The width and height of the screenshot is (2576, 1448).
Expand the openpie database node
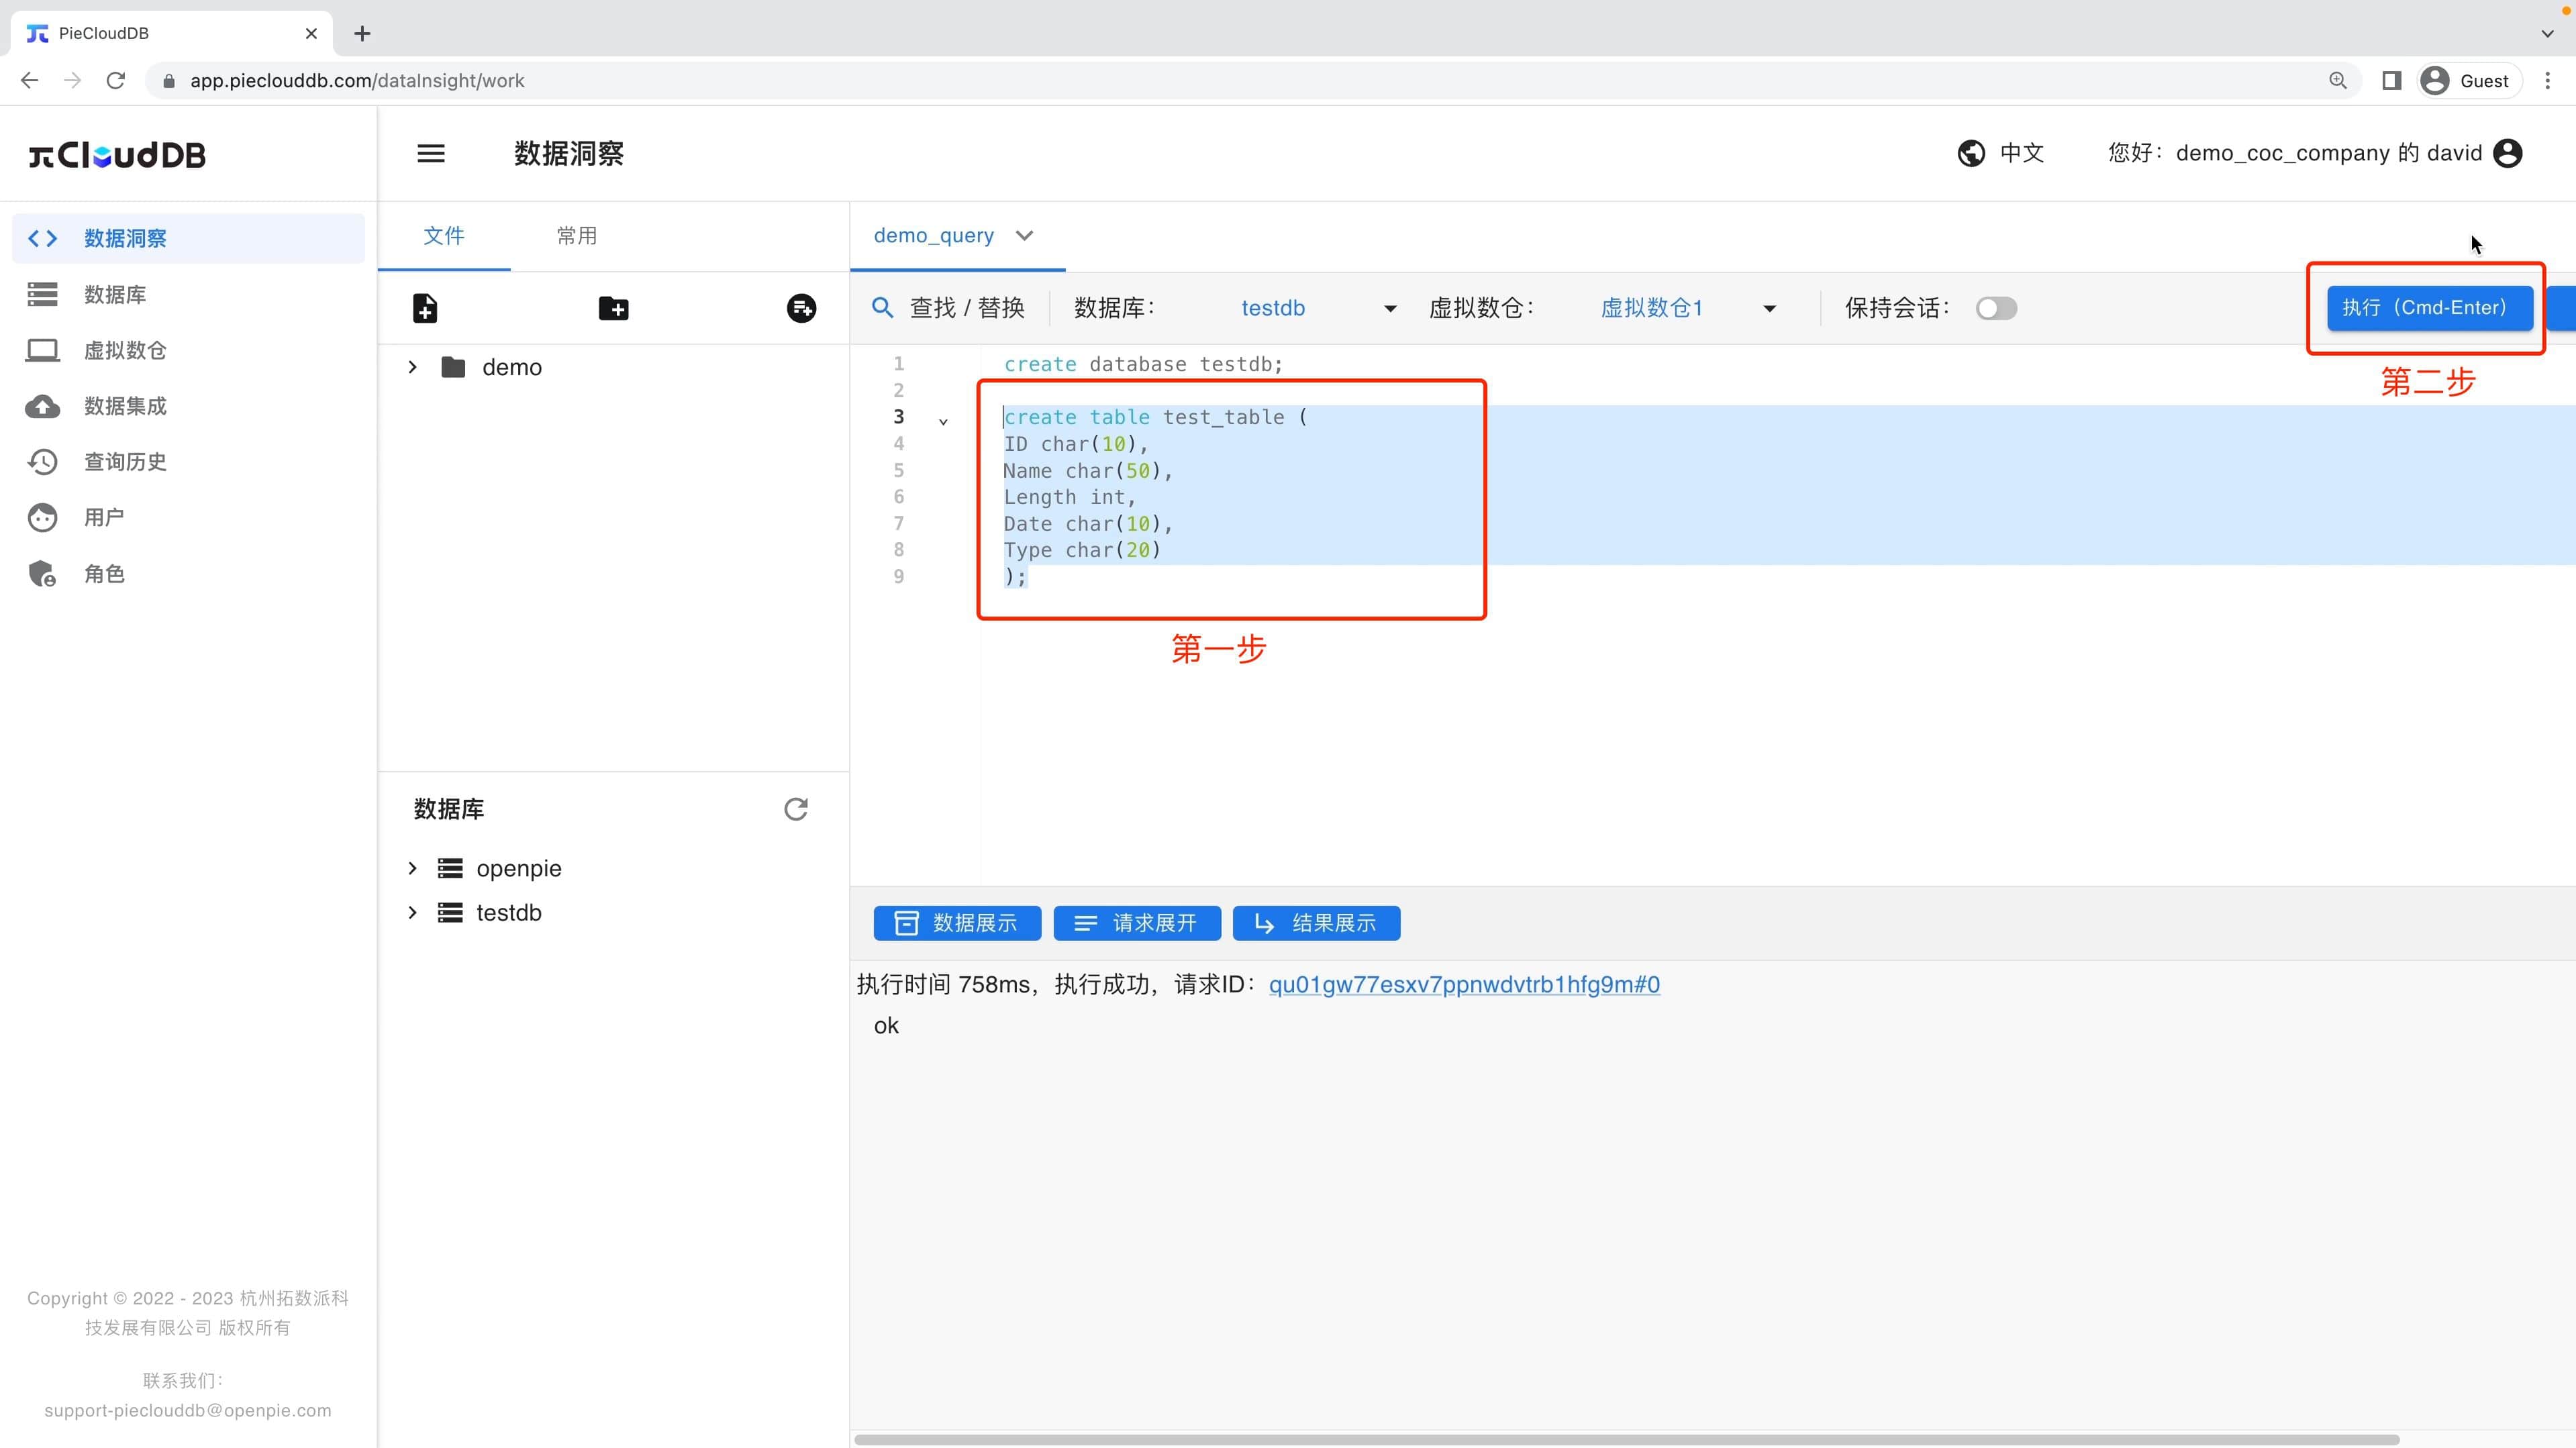click(412, 868)
